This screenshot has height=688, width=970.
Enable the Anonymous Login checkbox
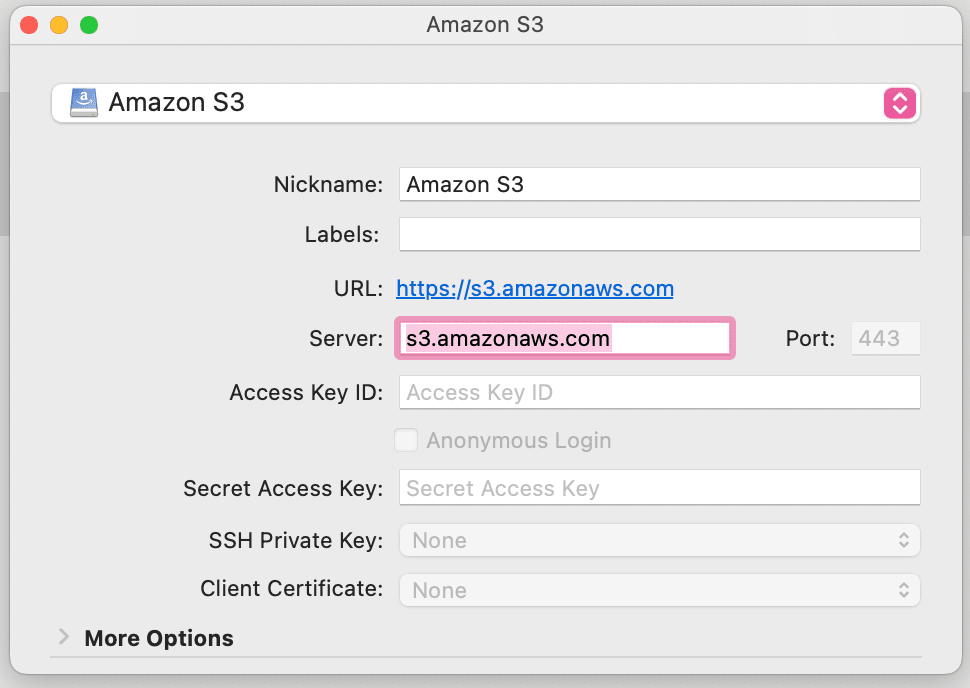406,440
